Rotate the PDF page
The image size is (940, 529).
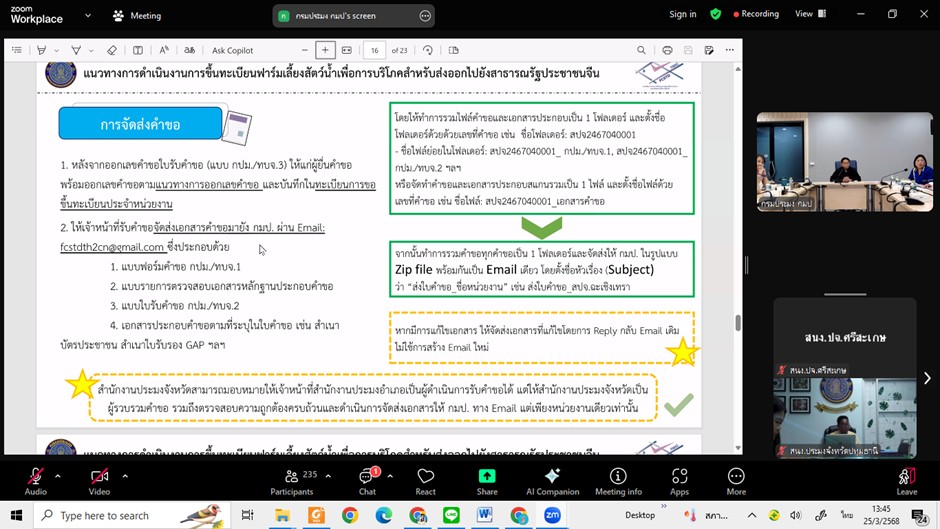[x=427, y=50]
